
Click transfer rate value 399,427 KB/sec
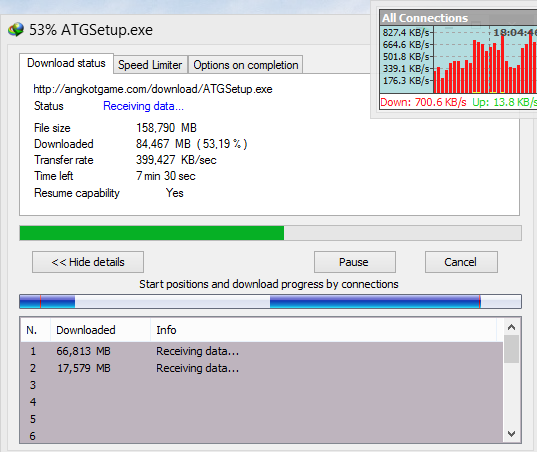point(176,160)
